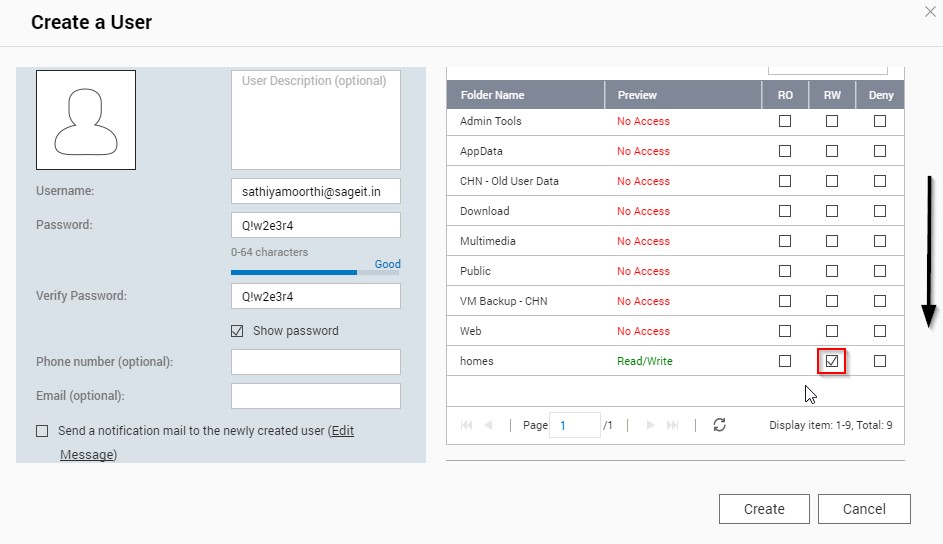Click the Preview column header
The width and height of the screenshot is (943, 544).
click(637, 95)
